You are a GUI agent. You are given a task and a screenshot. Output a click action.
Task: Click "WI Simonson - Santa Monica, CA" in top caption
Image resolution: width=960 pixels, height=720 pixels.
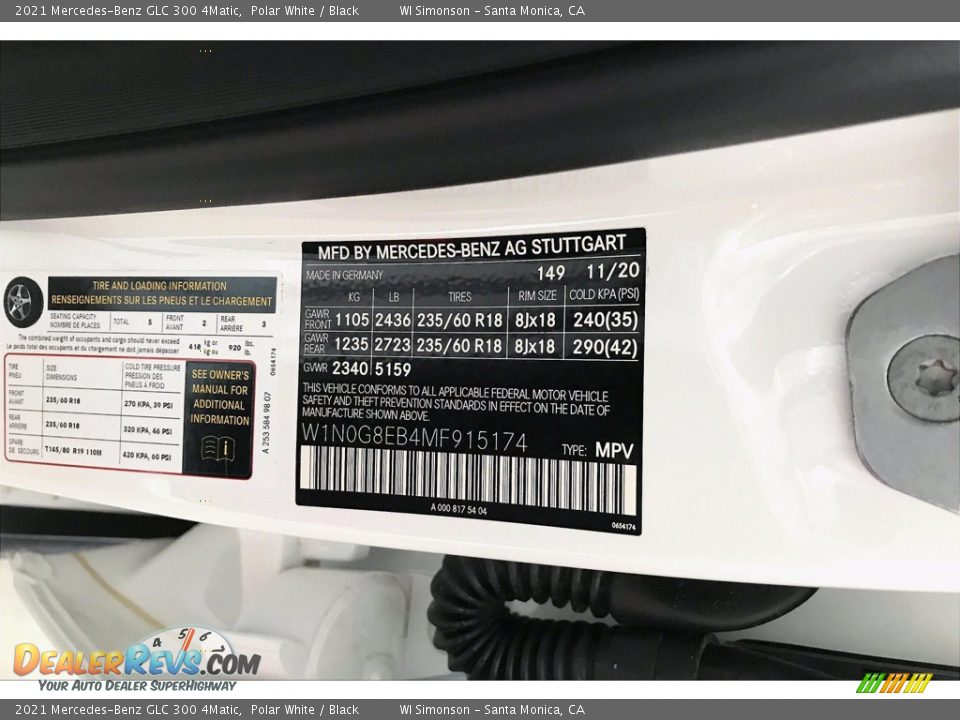[492, 10]
